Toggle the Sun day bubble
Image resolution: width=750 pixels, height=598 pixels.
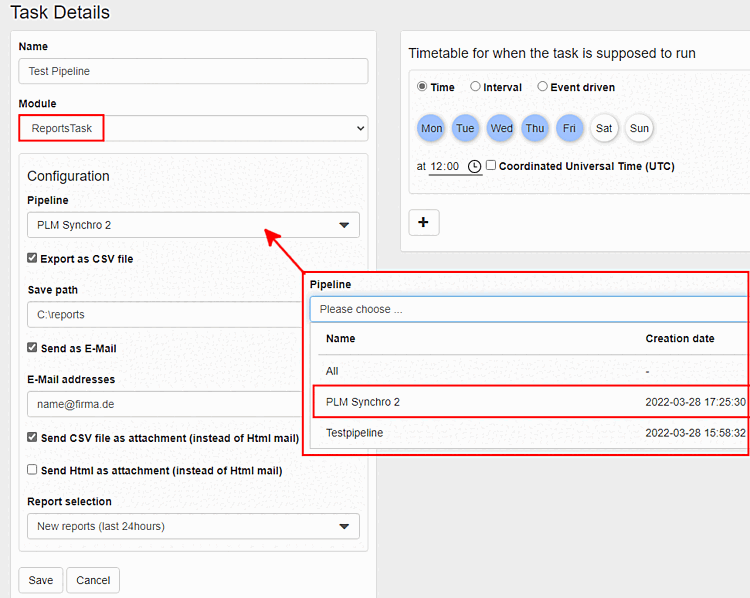click(639, 128)
